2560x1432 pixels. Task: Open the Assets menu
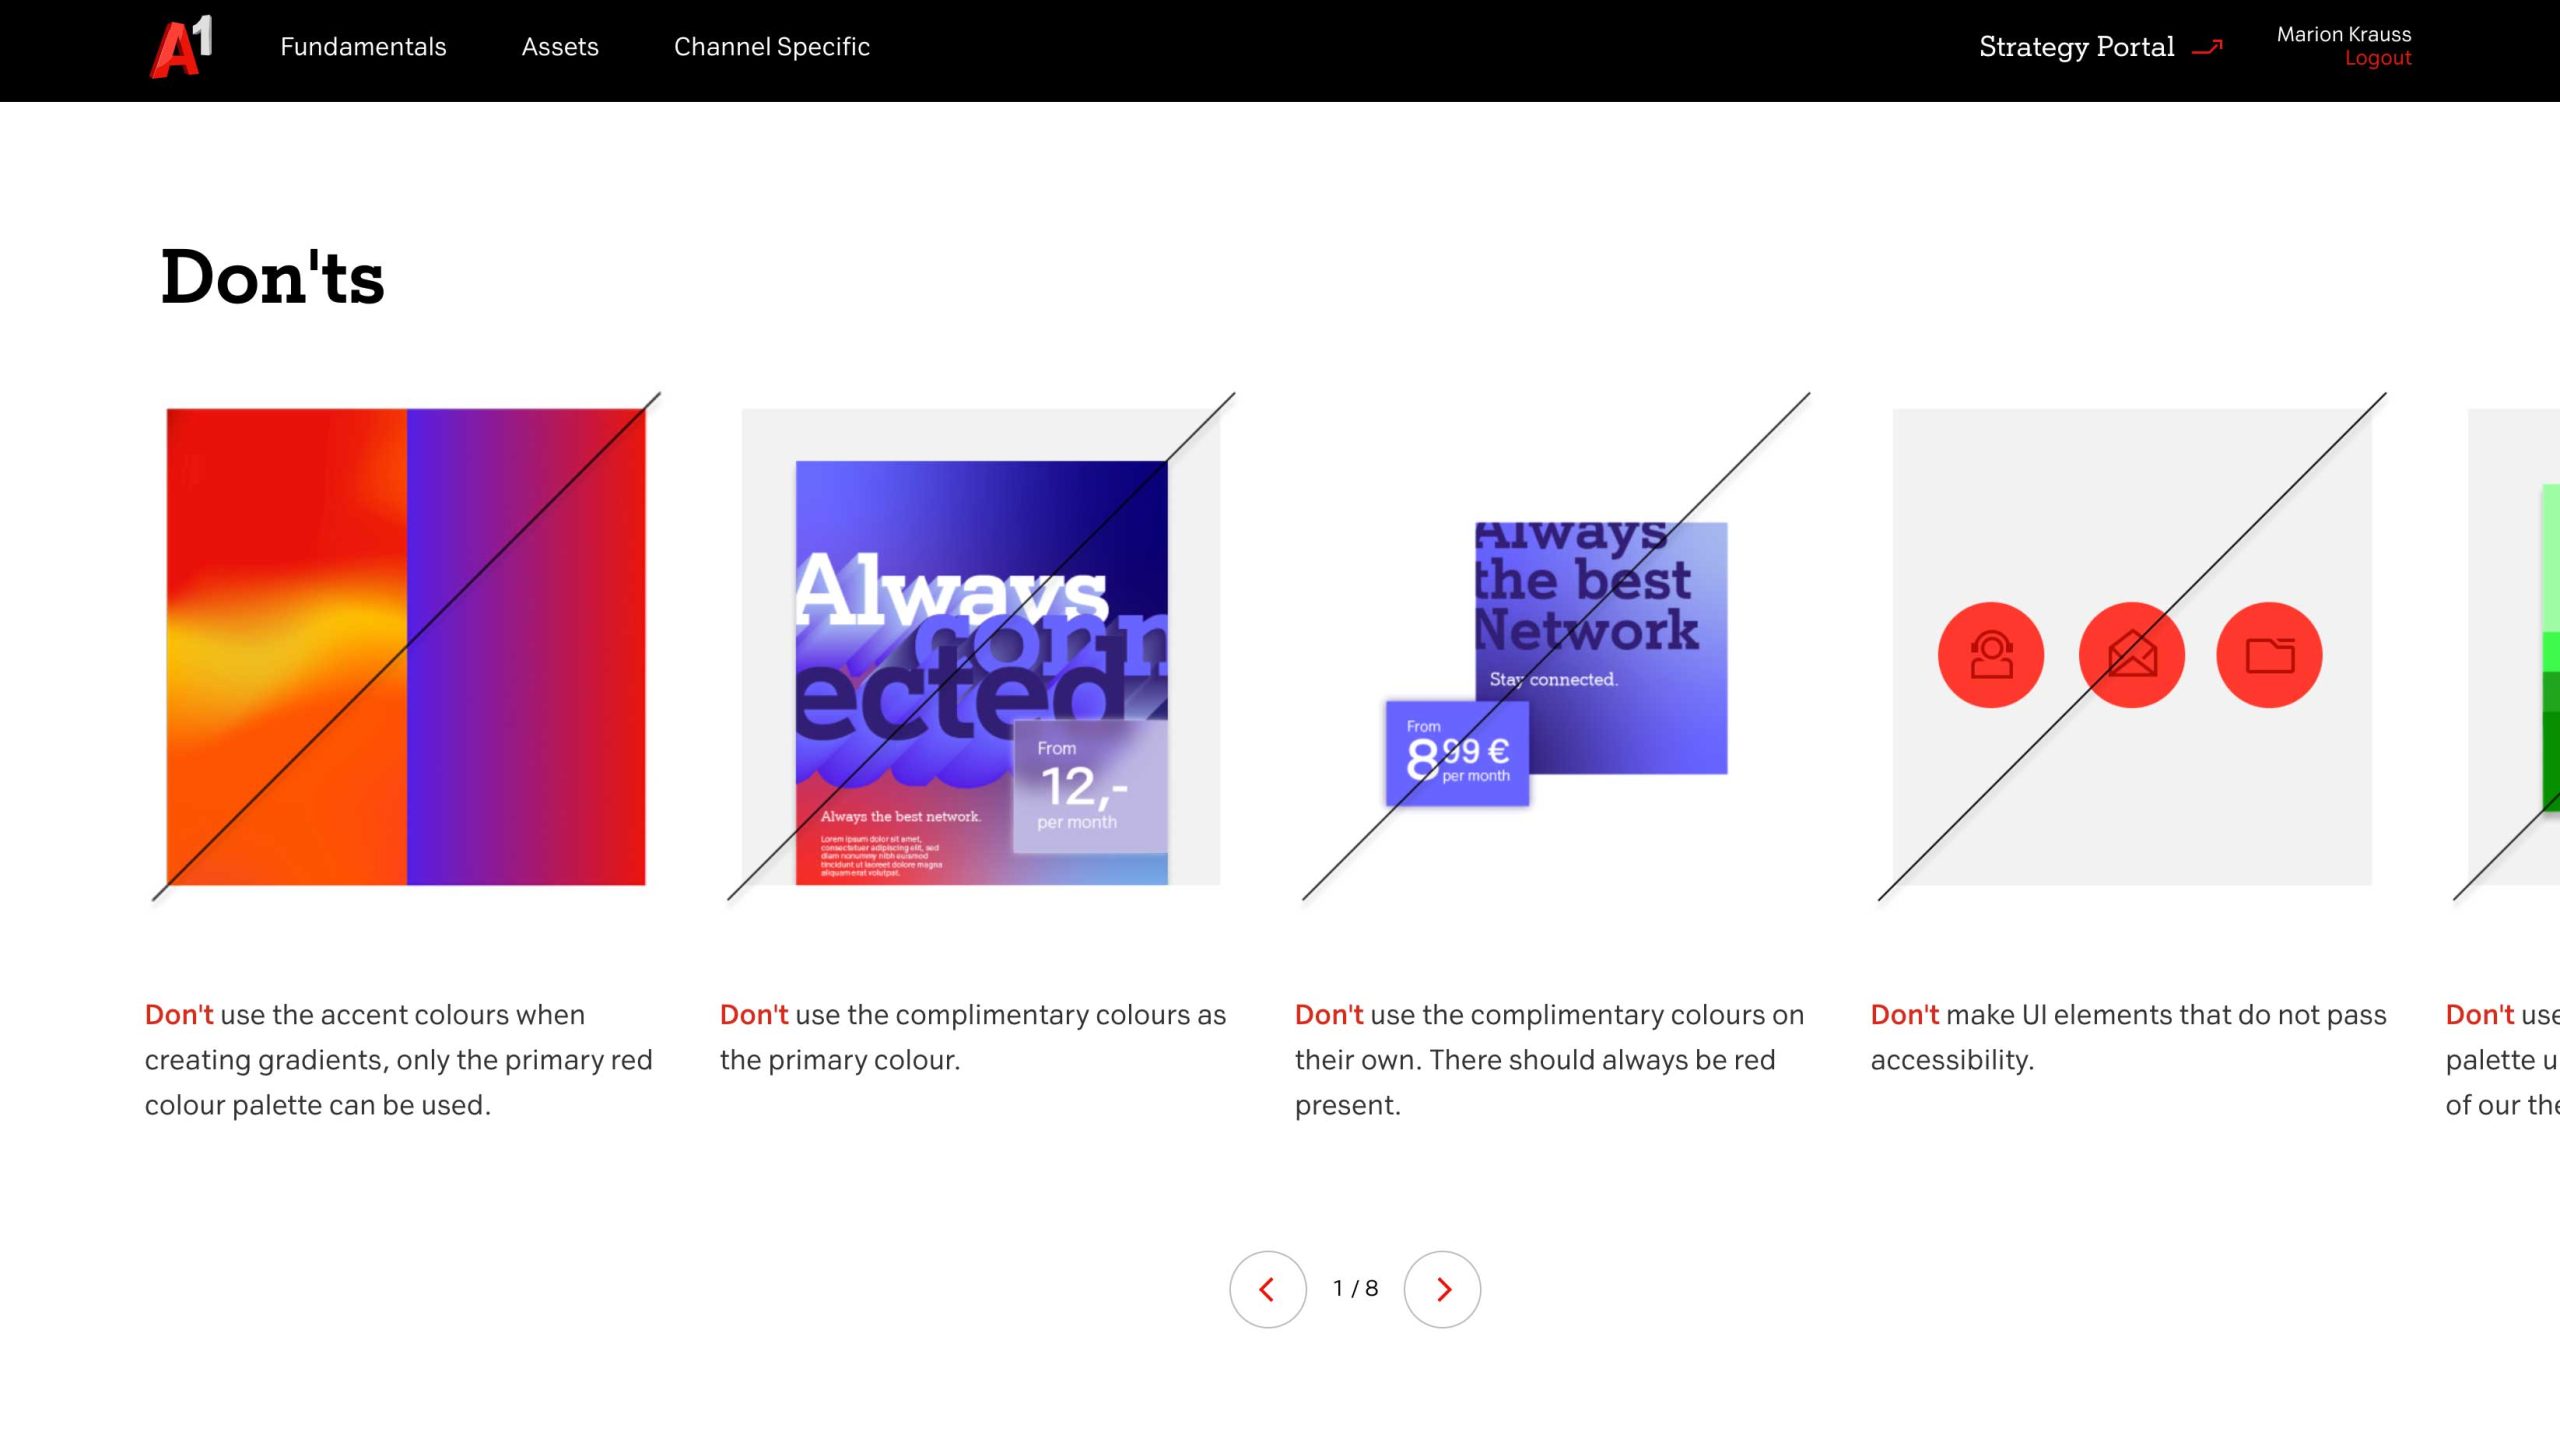click(x=560, y=47)
